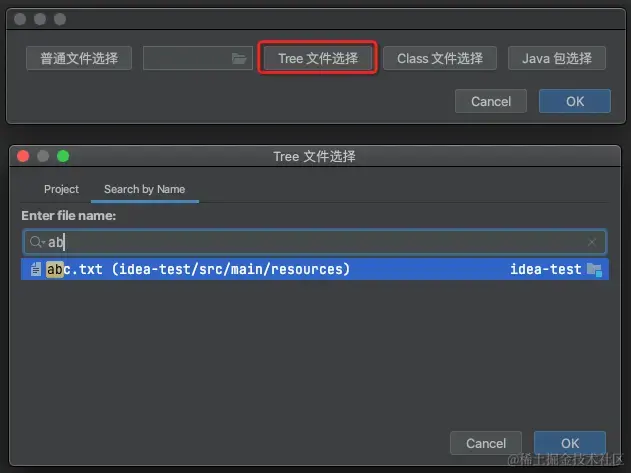631x473 pixels.
Task: Click into the Enter file name field
Action: pos(315,242)
